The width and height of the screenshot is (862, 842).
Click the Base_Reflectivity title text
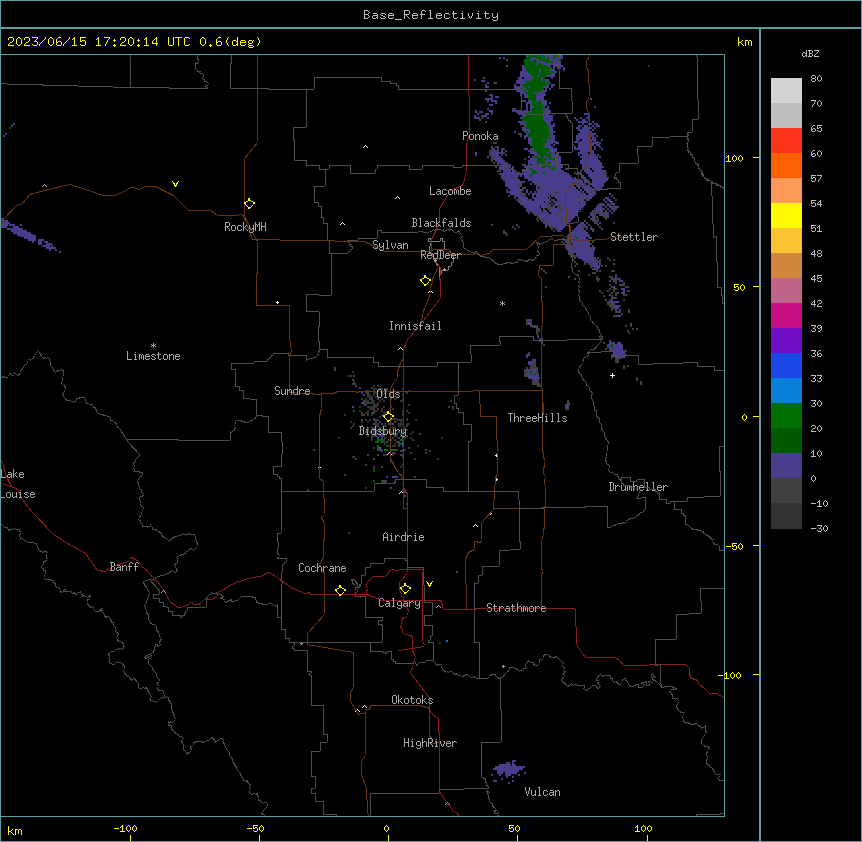[x=431, y=15]
